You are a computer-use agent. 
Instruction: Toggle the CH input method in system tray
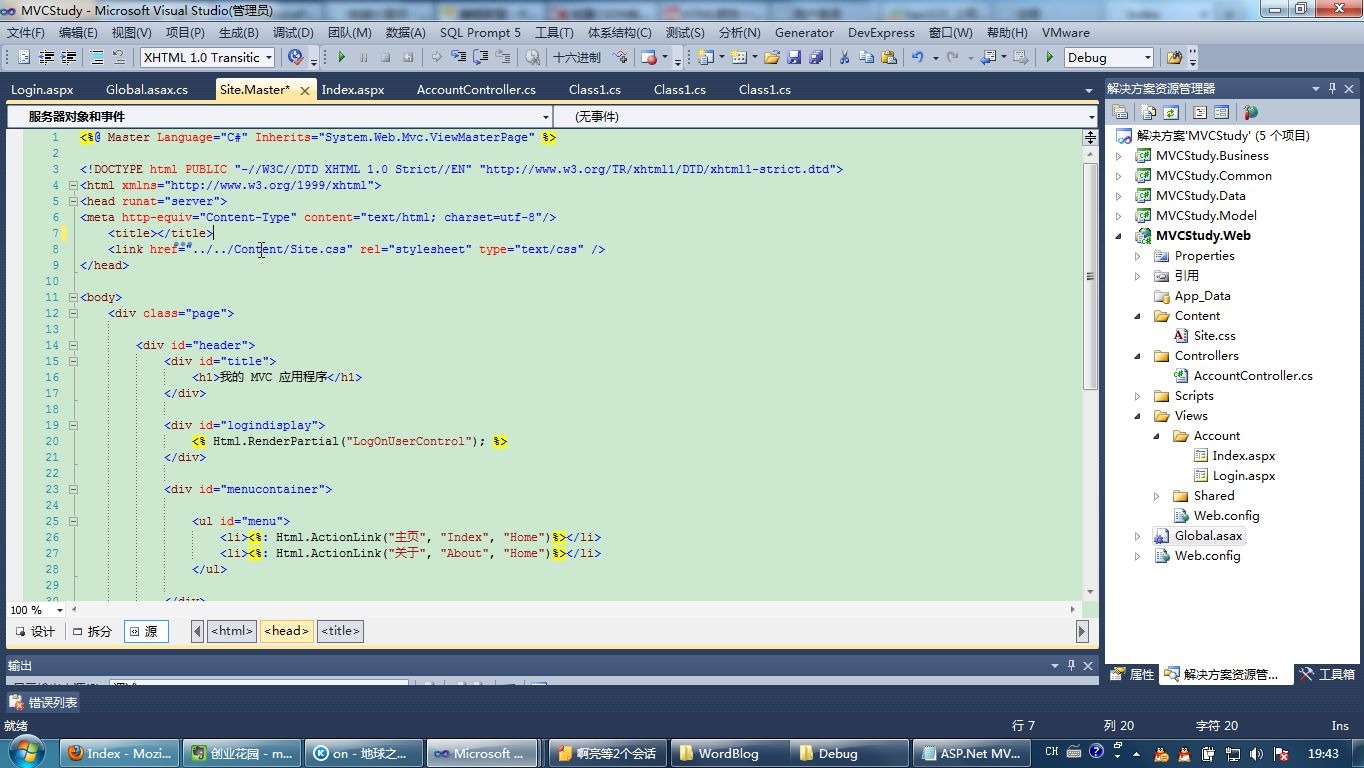tap(1050, 753)
